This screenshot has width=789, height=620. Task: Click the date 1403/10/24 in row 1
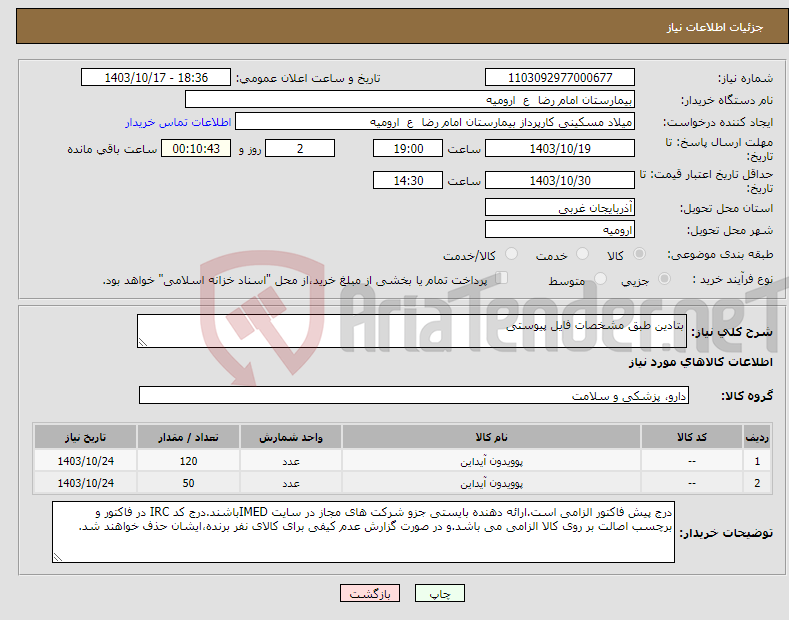[86, 460]
